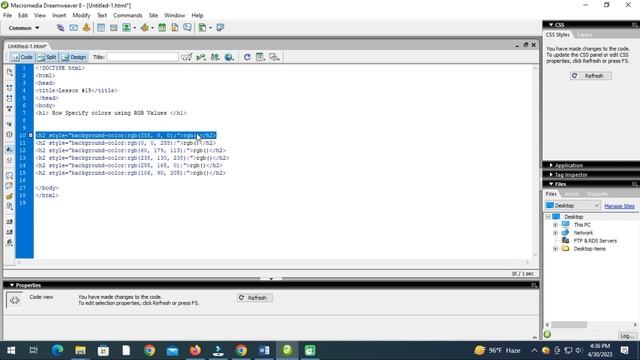Collapse Full Tag icon in coding toolbar
Image resolution: width=640 pixels, height=360 pixels.
[9, 88]
